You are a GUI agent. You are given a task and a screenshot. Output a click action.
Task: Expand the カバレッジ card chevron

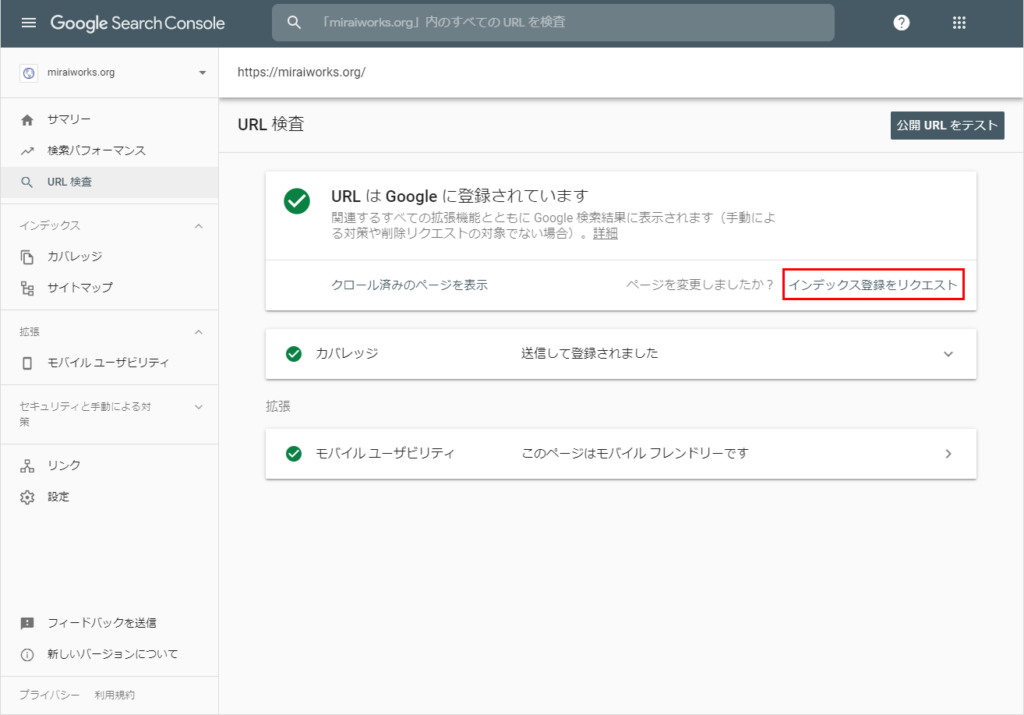pyautogui.click(x=948, y=354)
